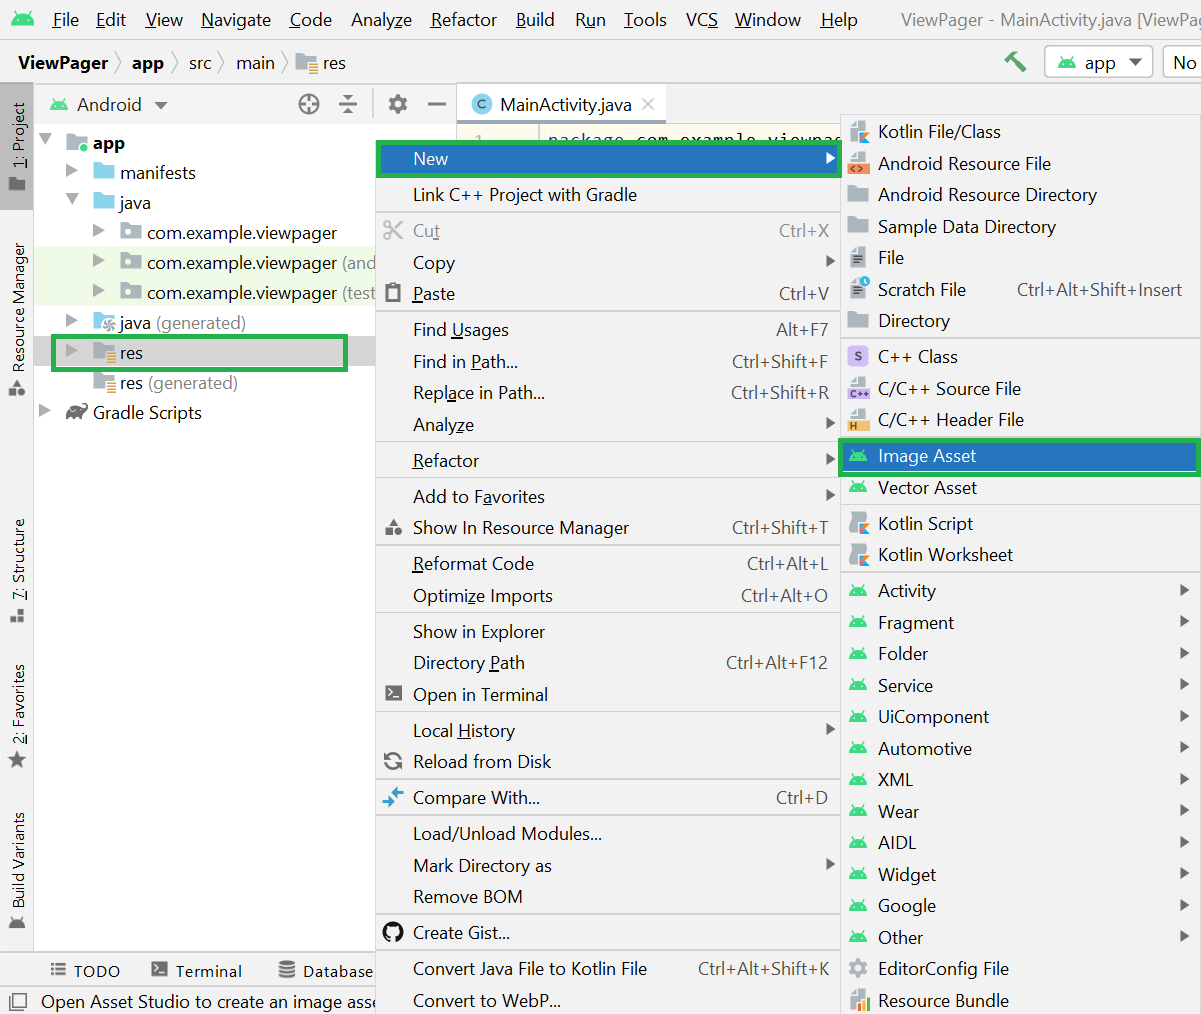Hide the Project panel with minus icon
Image resolution: width=1201 pixels, height=1014 pixels.
pos(436,104)
